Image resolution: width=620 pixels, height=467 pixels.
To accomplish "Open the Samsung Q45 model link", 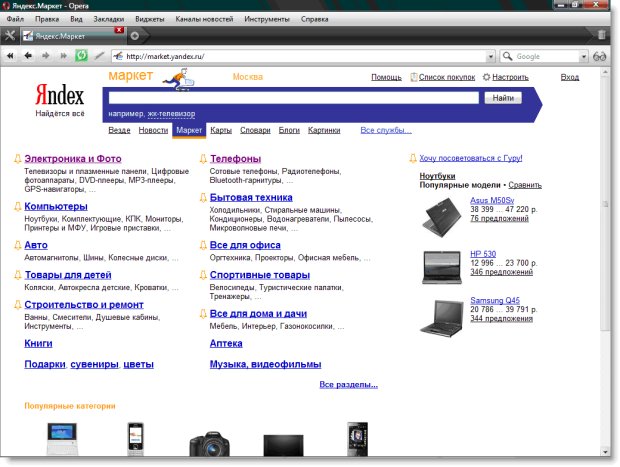I will click(x=495, y=301).
